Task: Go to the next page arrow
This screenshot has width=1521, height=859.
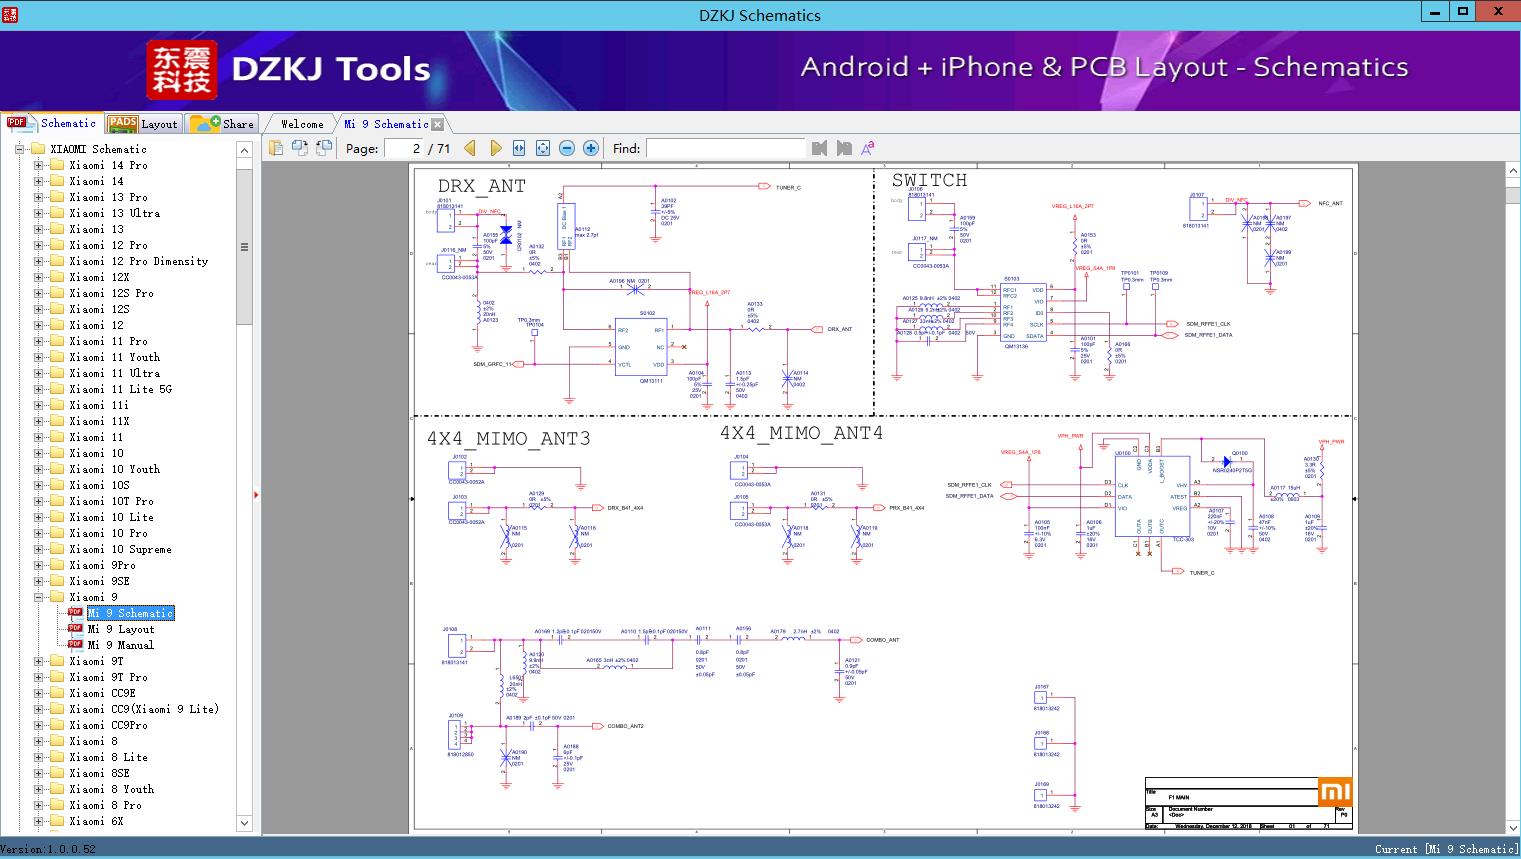Action: (x=495, y=148)
